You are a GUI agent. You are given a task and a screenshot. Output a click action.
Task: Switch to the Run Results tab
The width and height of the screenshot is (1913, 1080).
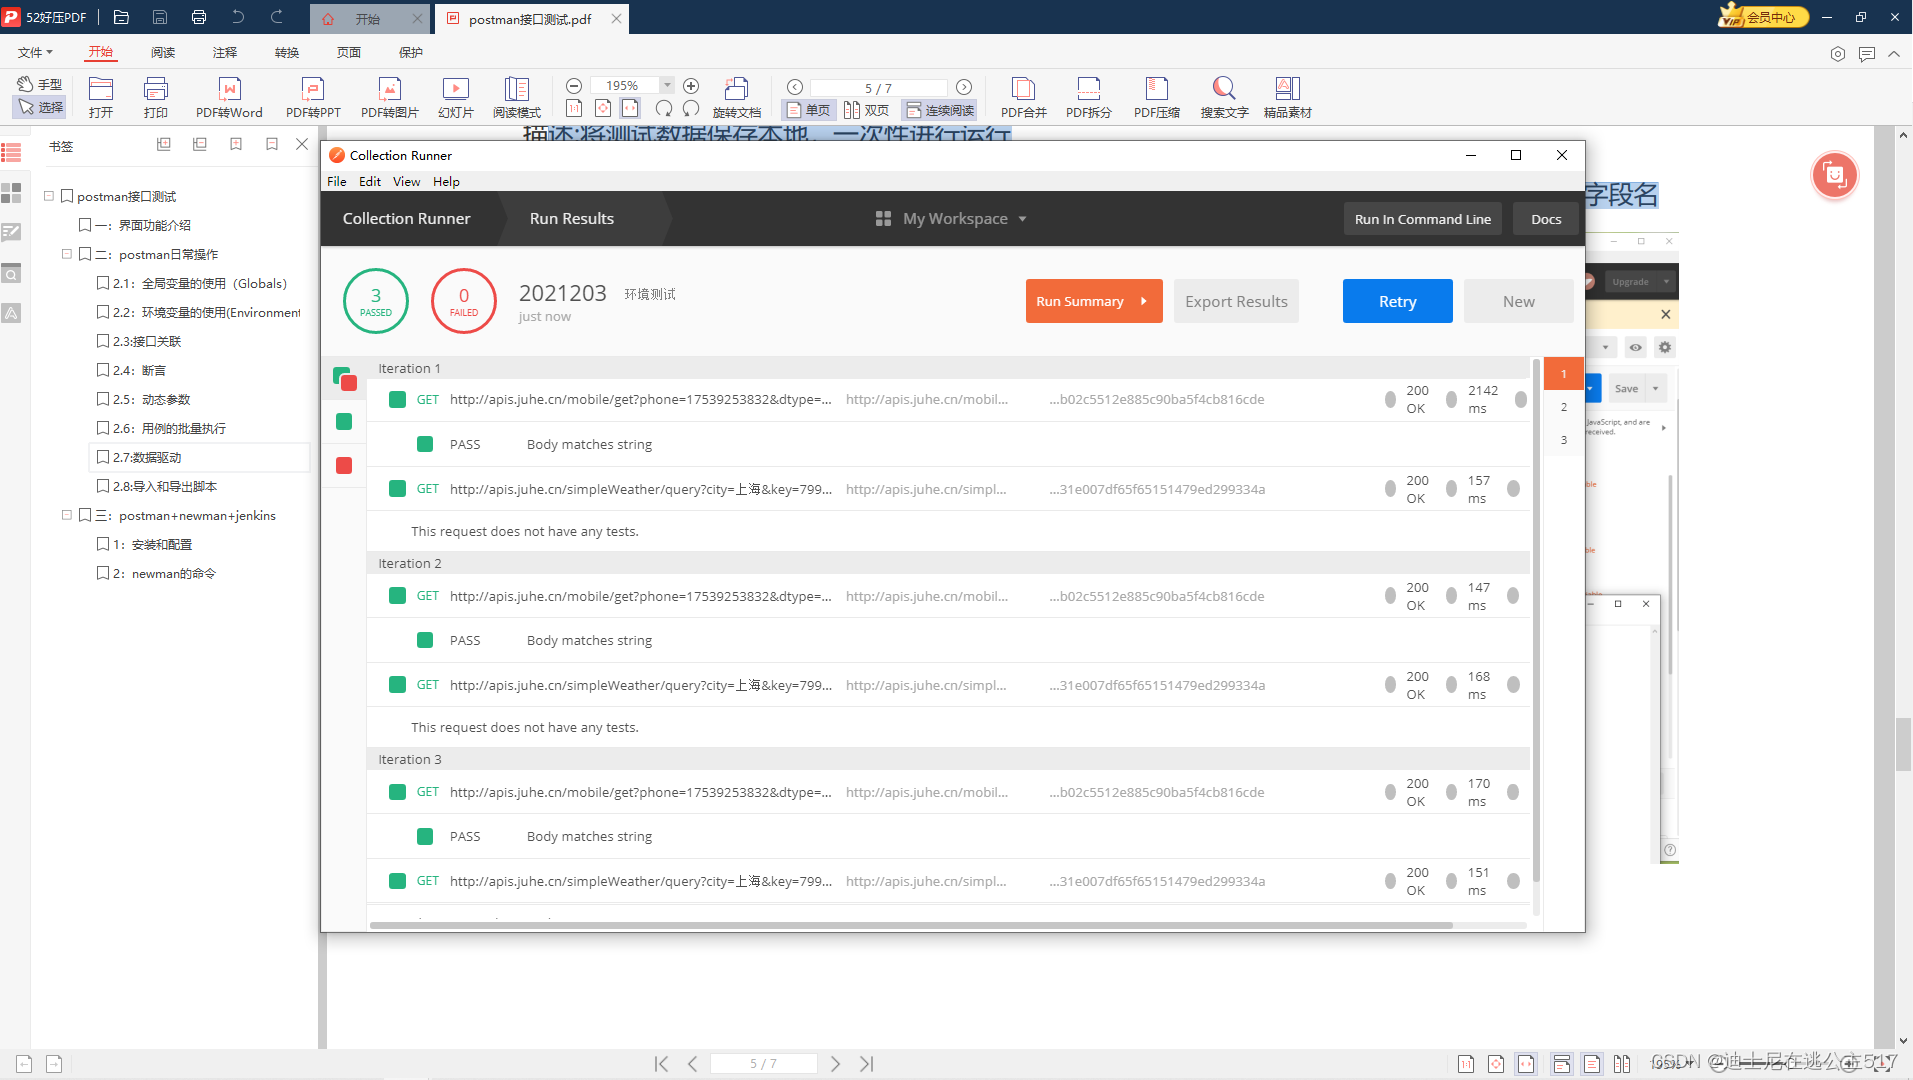(572, 218)
